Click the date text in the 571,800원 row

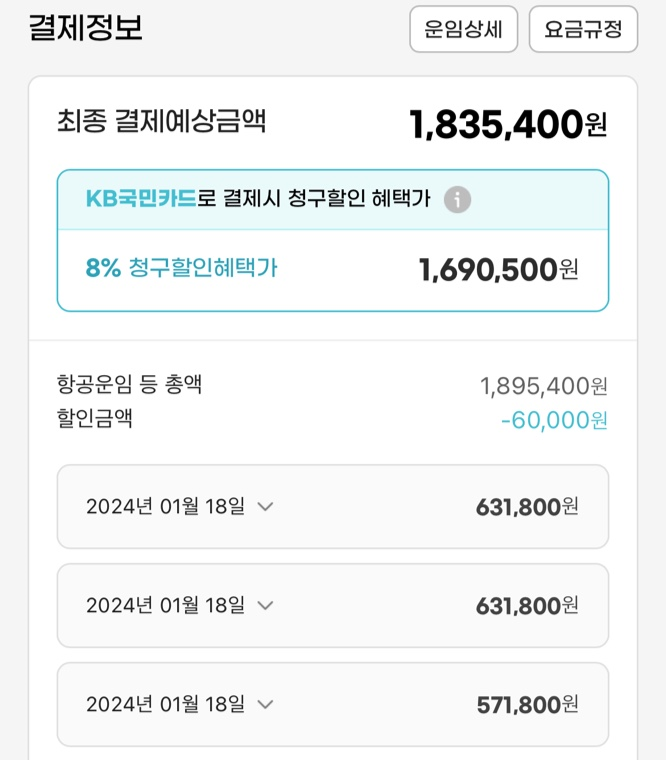(165, 705)
